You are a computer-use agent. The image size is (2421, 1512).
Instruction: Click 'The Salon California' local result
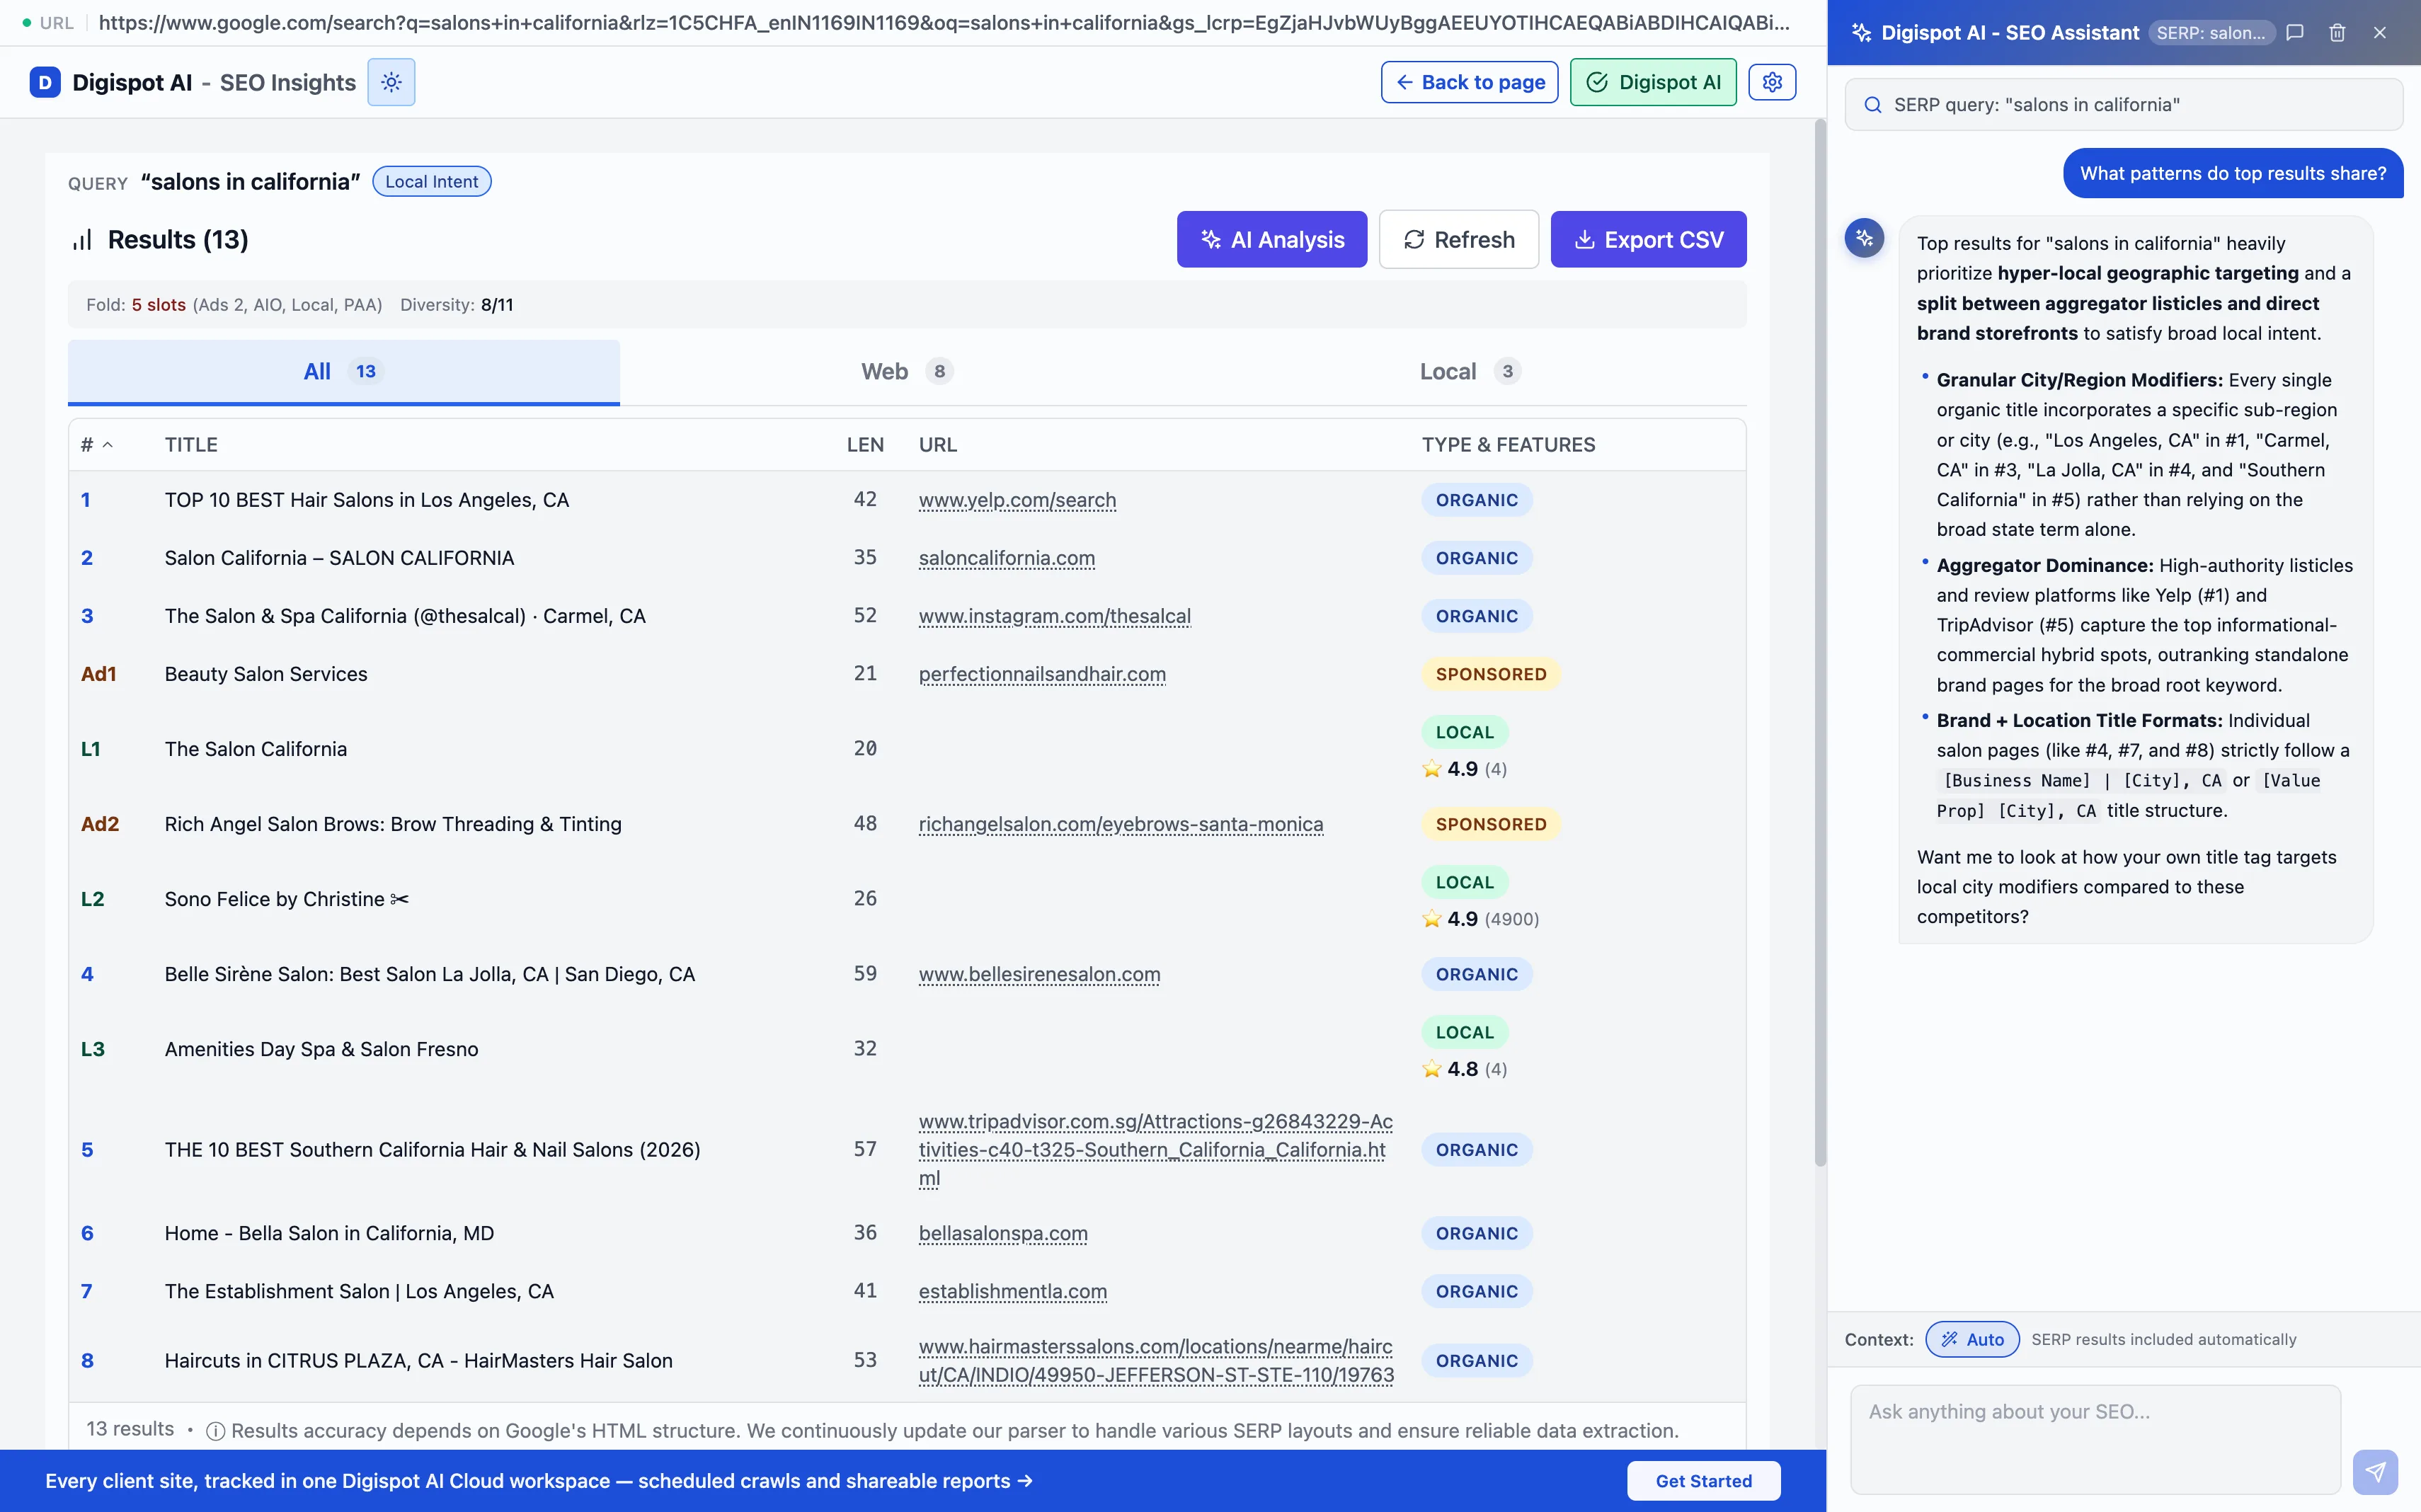256,749
